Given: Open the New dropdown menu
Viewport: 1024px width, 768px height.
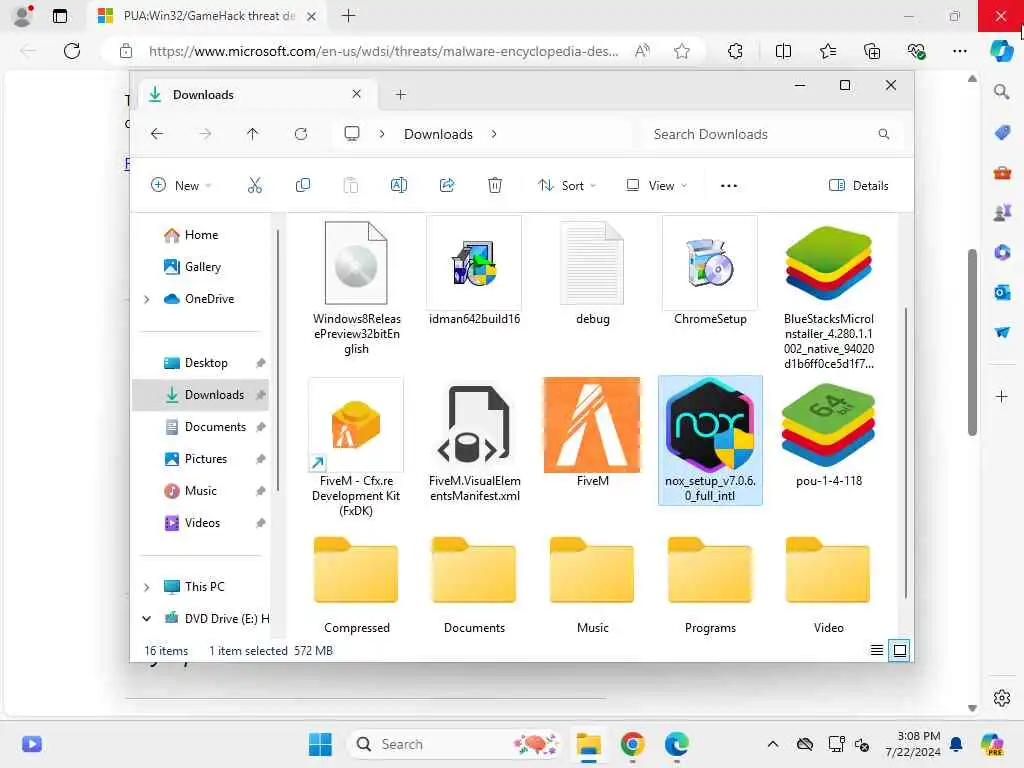Looking at the screenshot, I should pos(180,185).
